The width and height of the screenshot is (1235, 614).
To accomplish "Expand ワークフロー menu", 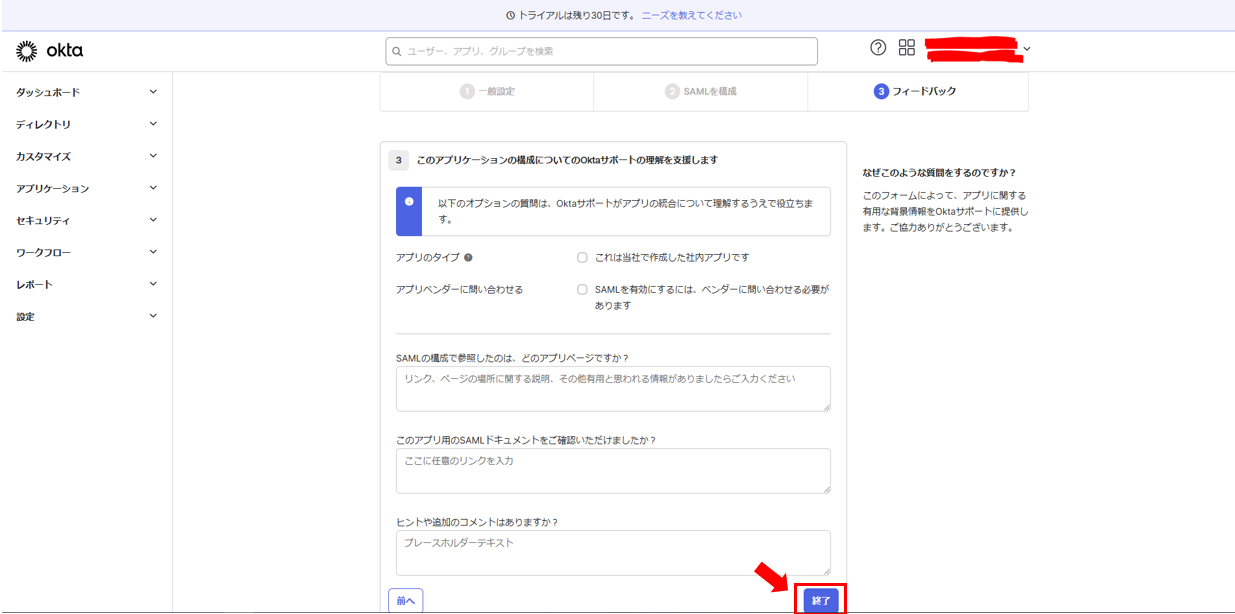I will [x=86, y=252].
